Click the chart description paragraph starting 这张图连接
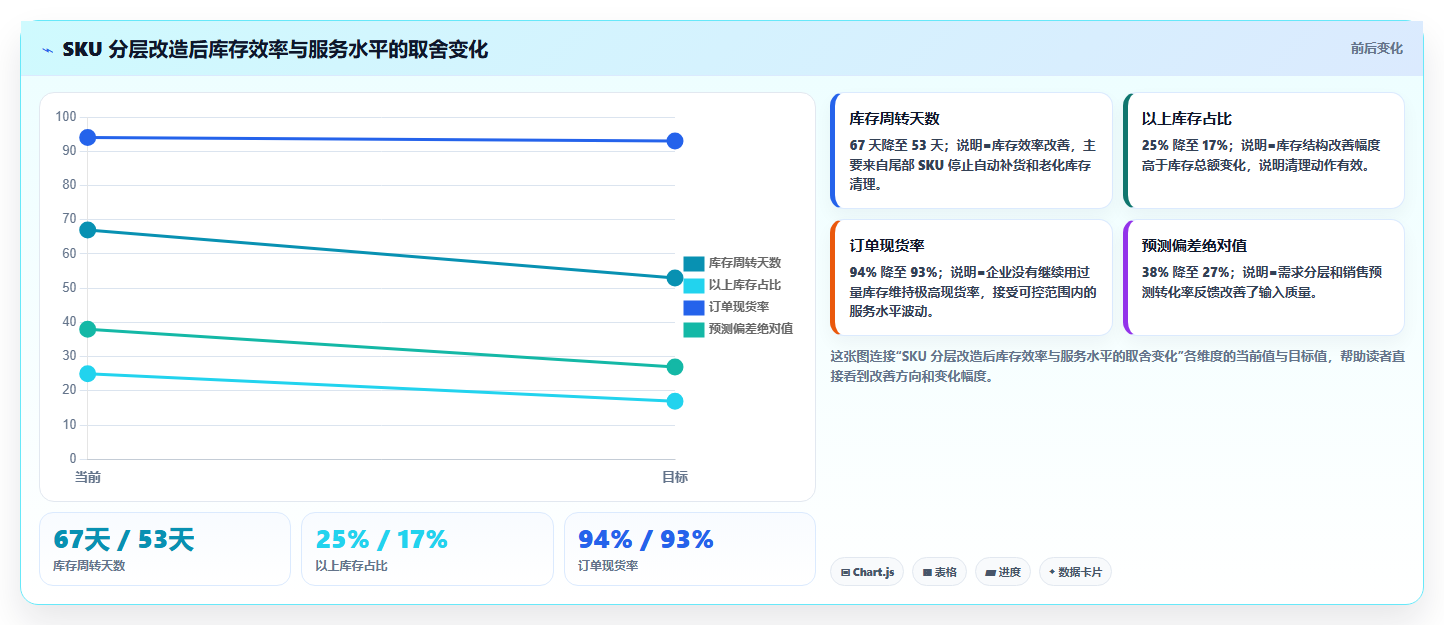This screenshot has width=1444, height=625. 1117,366
